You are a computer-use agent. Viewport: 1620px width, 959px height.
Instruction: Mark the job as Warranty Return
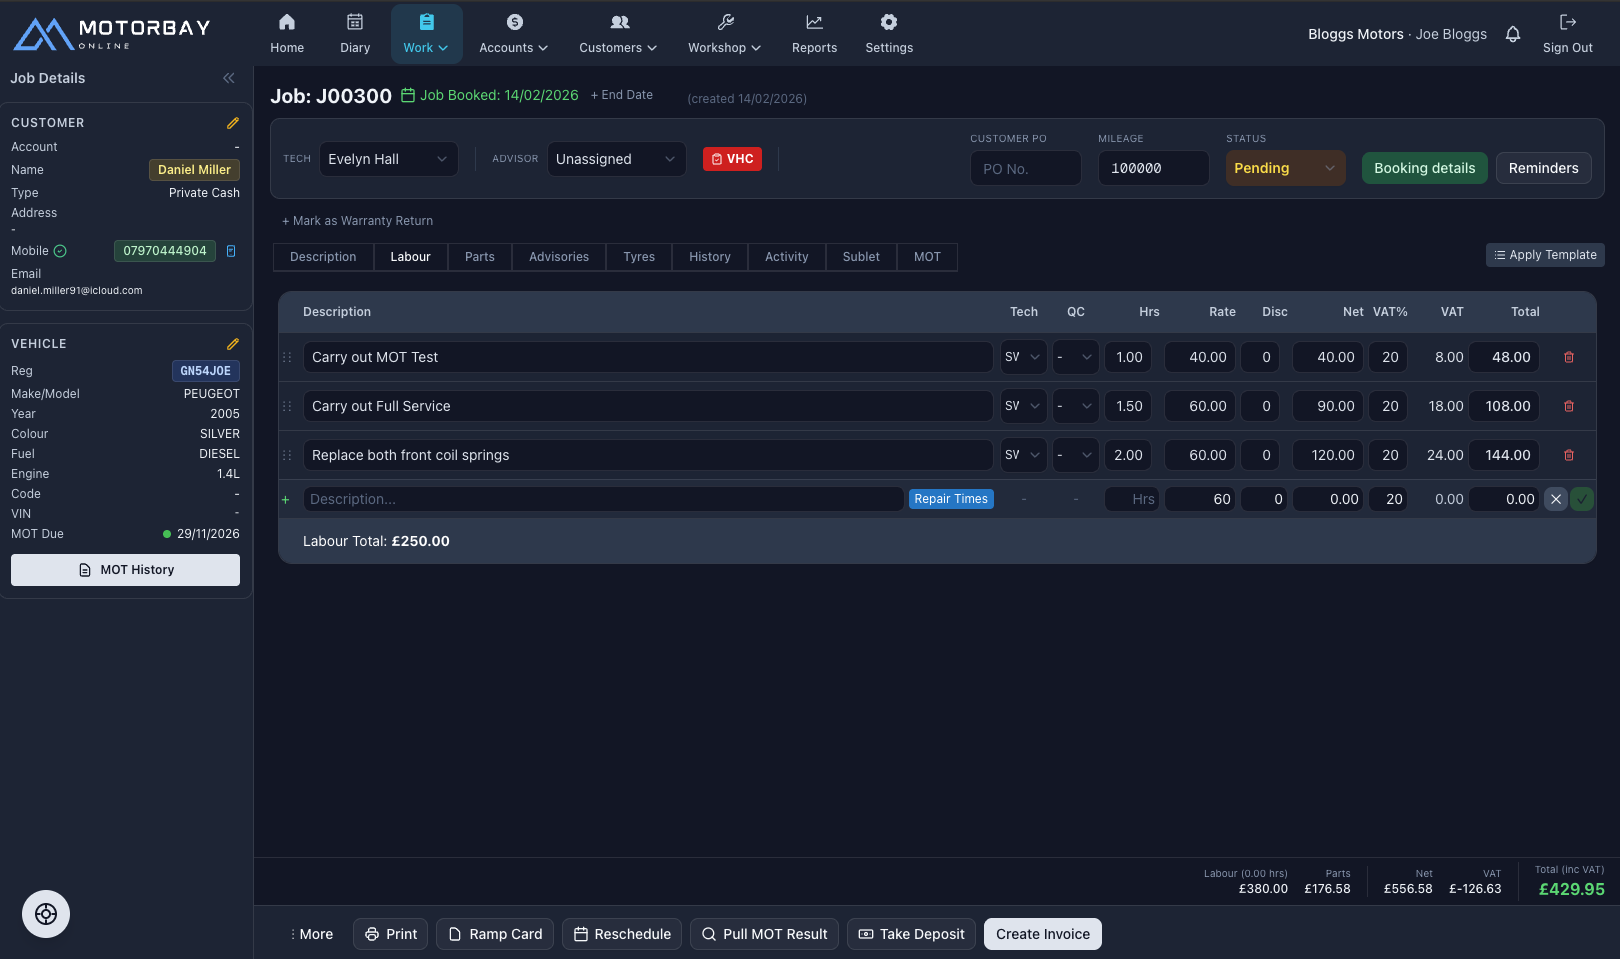358,221
